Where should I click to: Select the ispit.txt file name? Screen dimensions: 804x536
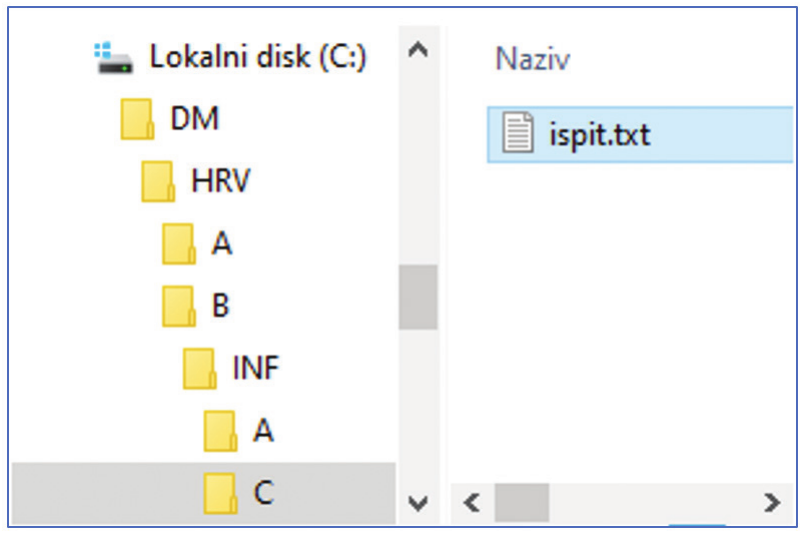600,135
